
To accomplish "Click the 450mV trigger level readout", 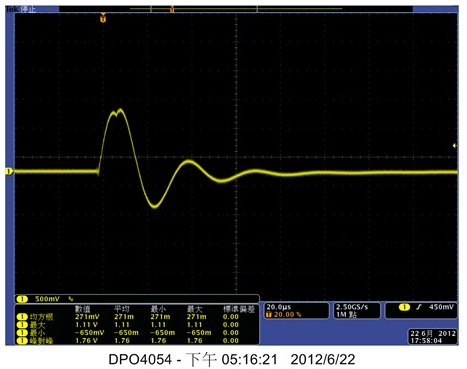I will point(441,307).
